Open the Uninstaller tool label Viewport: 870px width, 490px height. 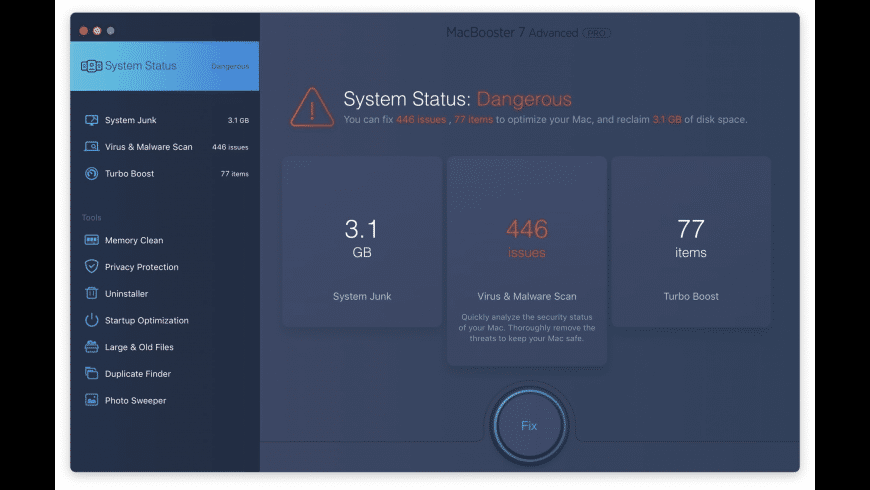(127, 294)
